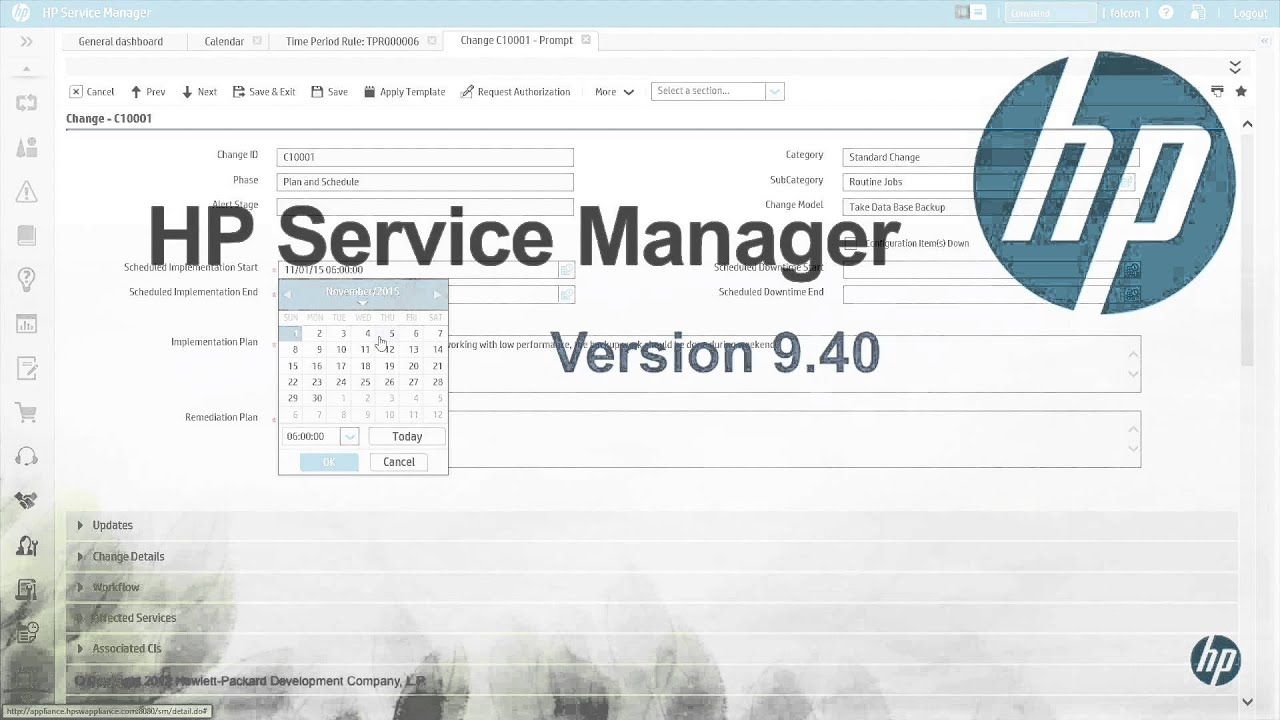Open the shopping cart sidebar icon
The height and width of the screenshot is (720, 1280).
click(x=26, y=412)
